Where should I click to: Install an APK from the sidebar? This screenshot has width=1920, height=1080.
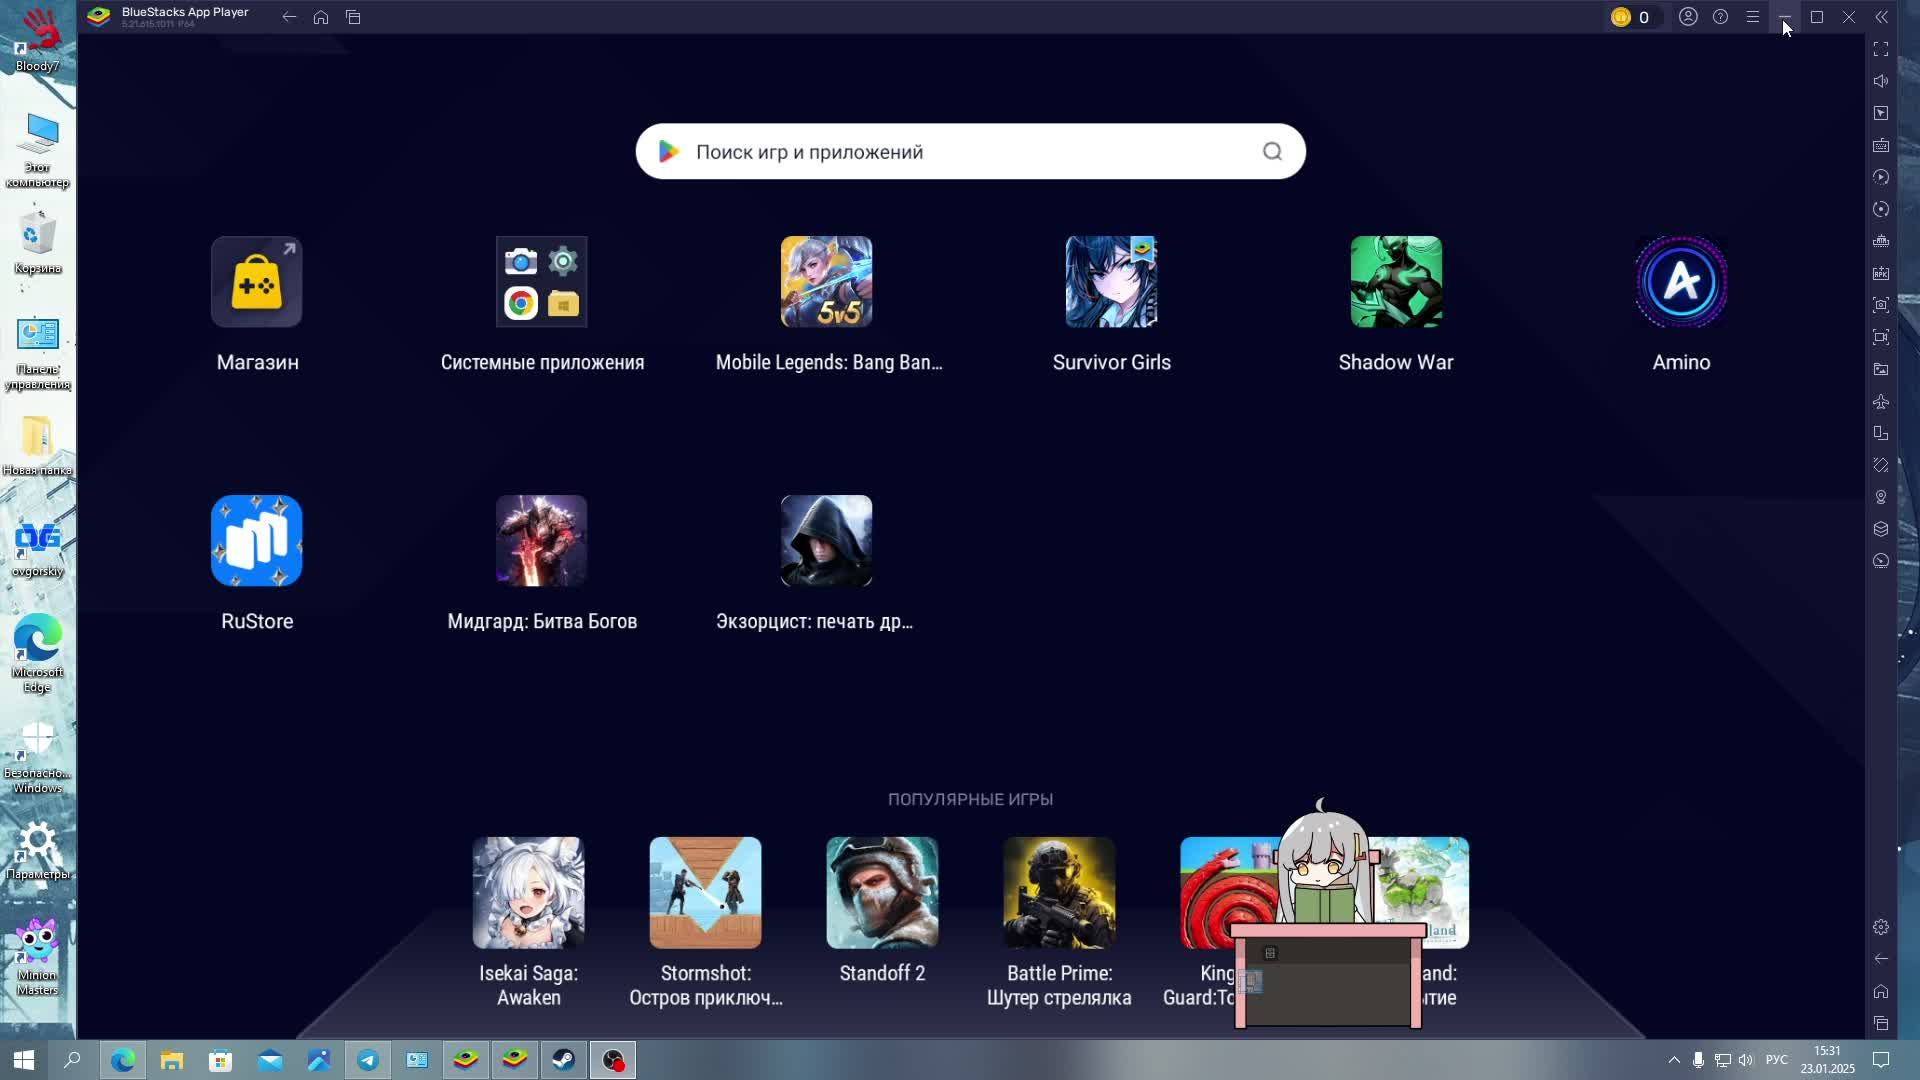(x=1881, y=273)
